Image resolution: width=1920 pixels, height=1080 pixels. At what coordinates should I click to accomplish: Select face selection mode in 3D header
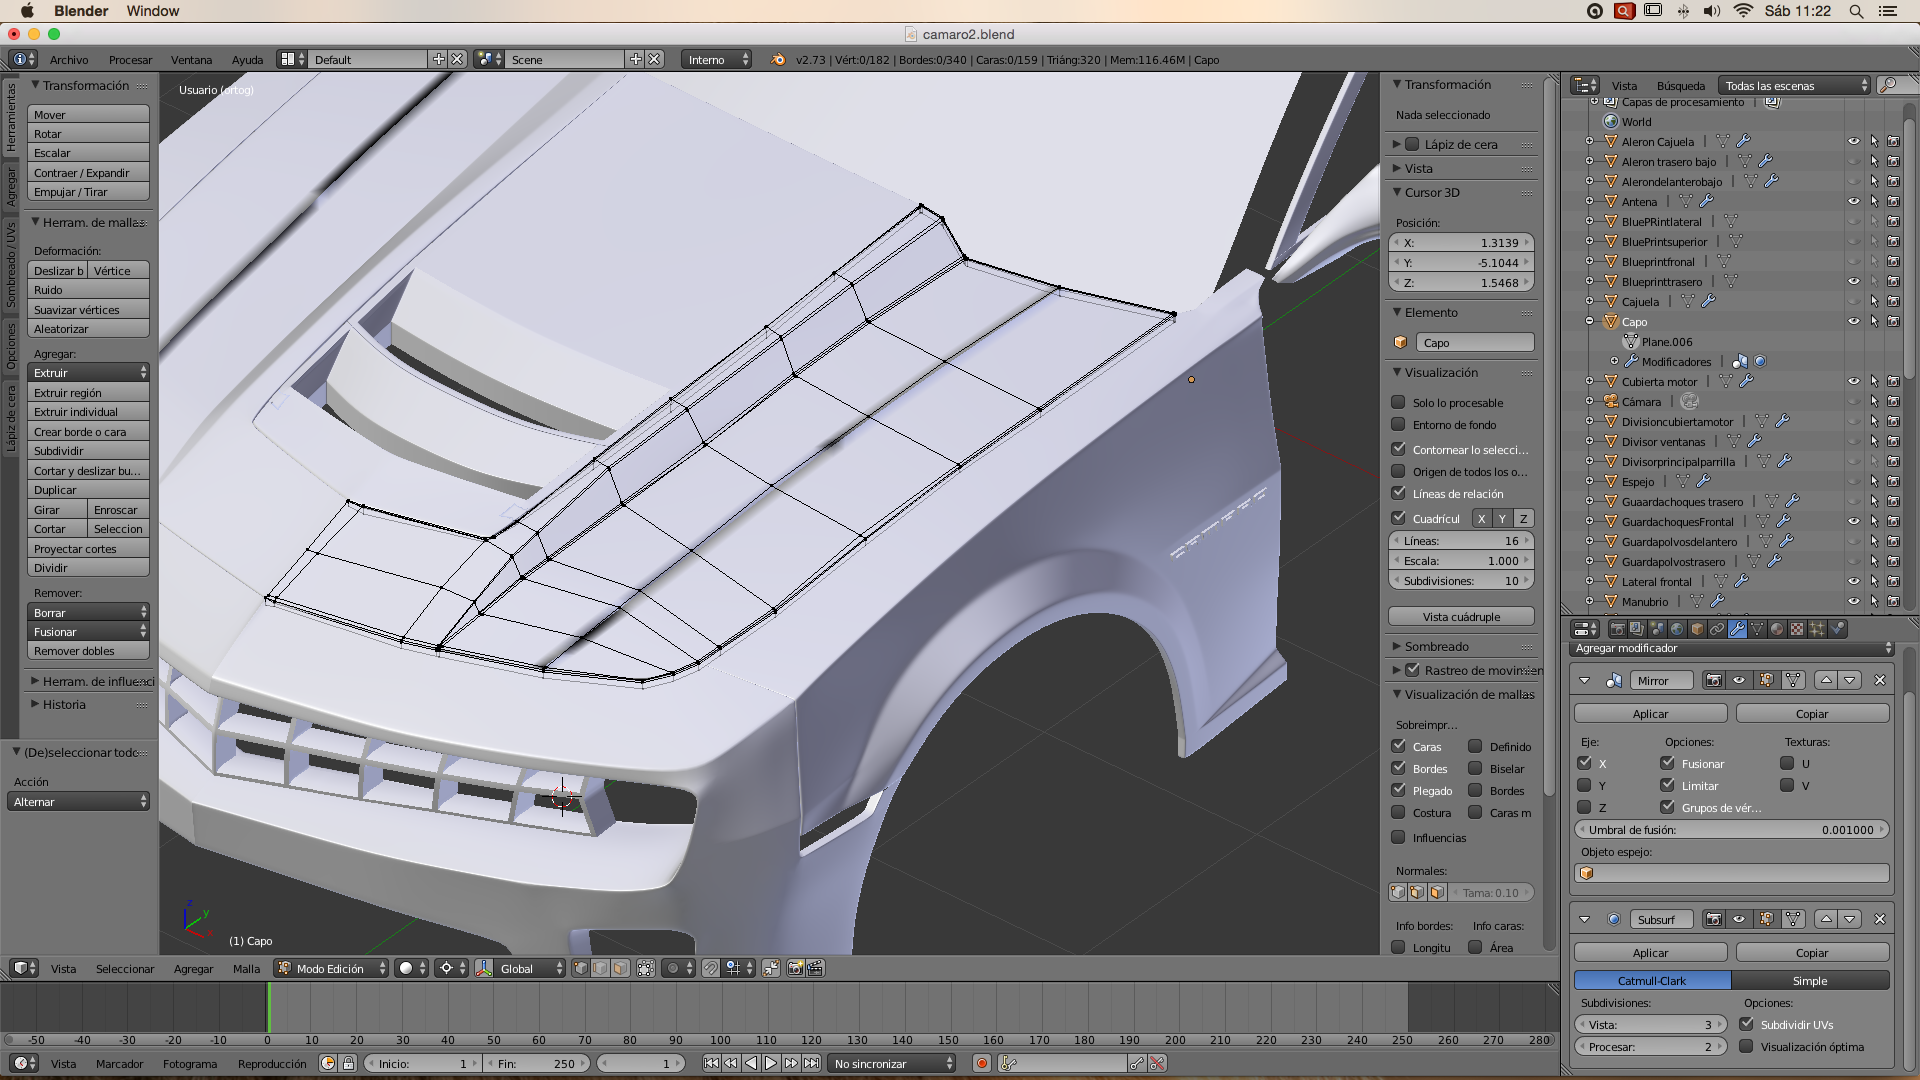click(x=620, y=968)
